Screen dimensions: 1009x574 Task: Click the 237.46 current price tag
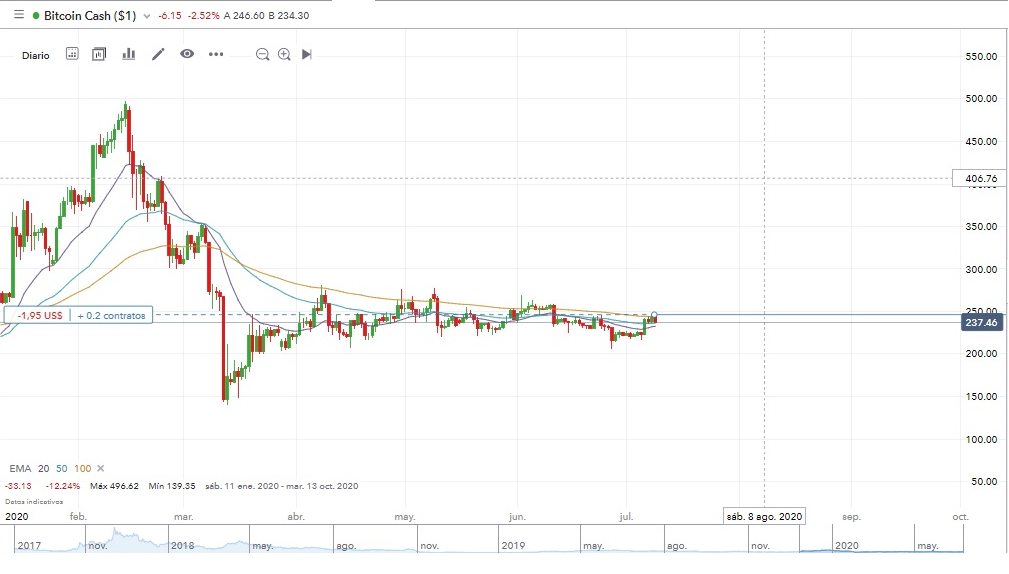click(x=981, y=322)
